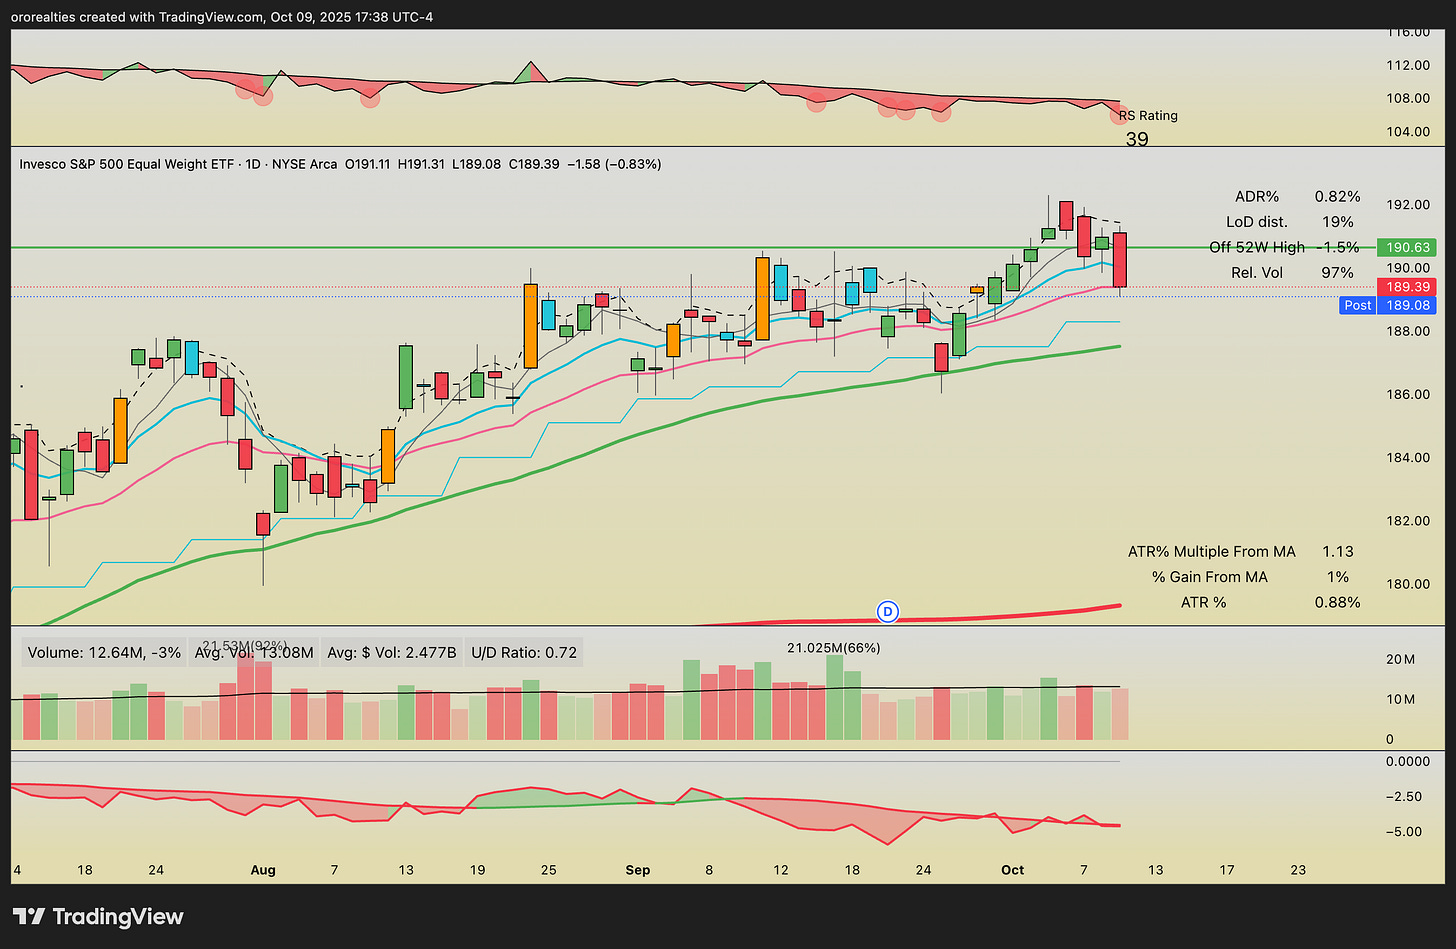Click the latest red candle on the chart

pyautogui.click(x=1120, y=260)
